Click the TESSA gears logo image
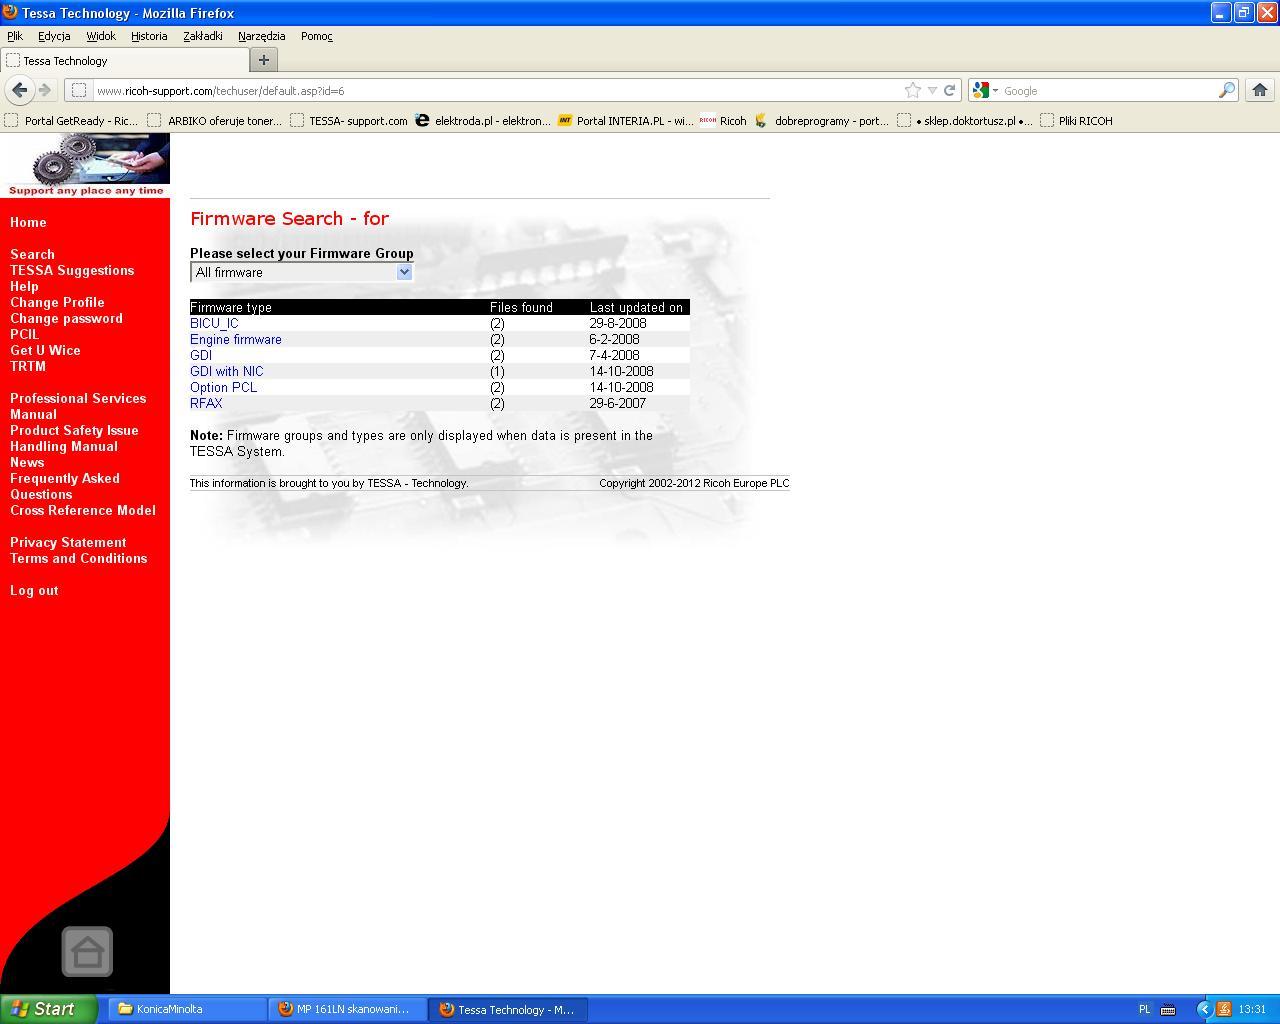 85,165
